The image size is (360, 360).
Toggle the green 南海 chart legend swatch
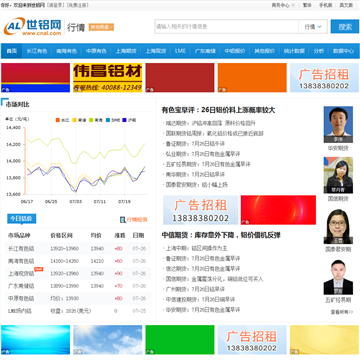(x=91, y=120)
